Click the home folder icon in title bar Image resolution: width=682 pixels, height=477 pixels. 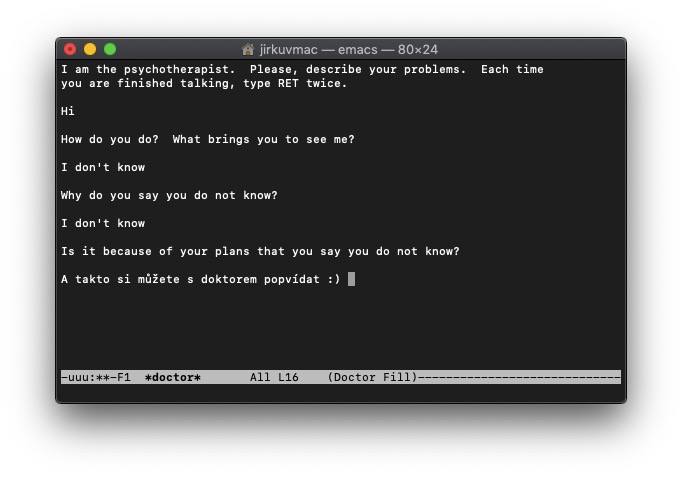[248, 50]
